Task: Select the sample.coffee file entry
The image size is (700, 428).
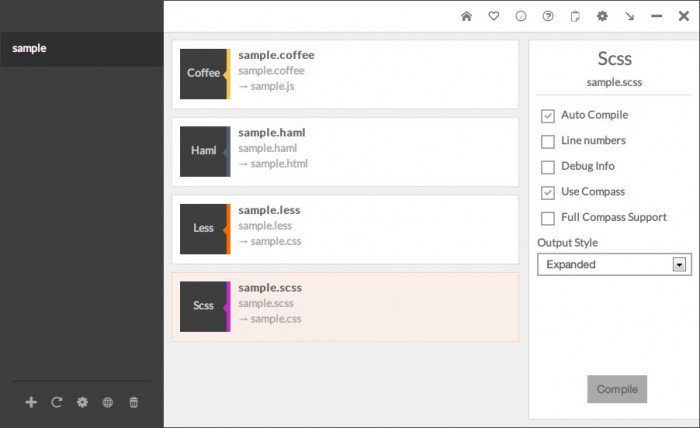Action: pyautogui.click(x=345, y=74)
